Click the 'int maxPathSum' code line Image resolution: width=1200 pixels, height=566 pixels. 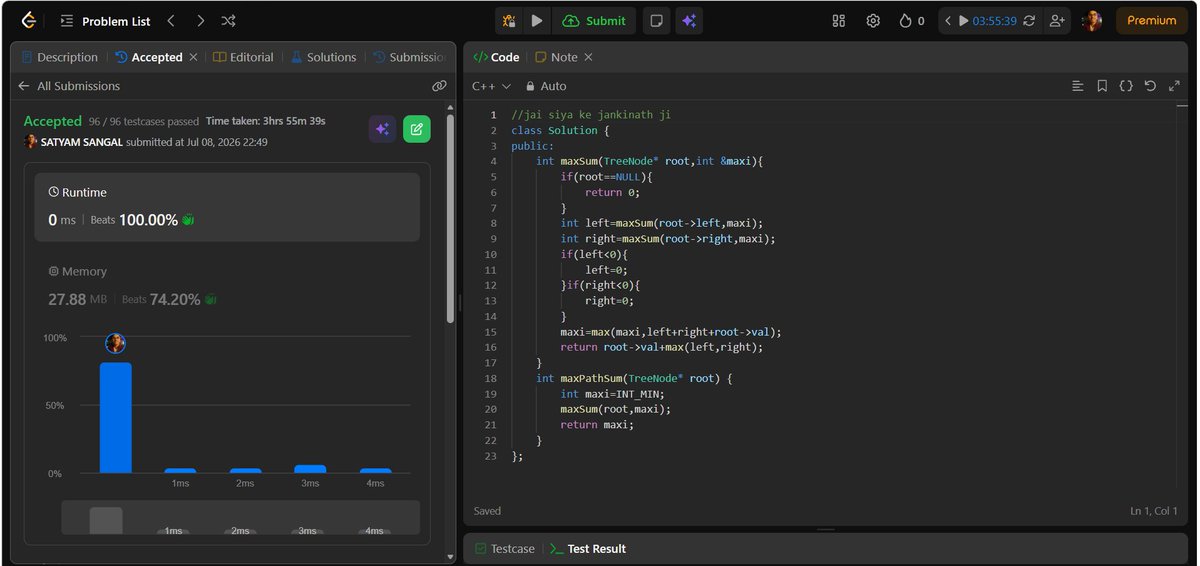click(x=635, y=378)
